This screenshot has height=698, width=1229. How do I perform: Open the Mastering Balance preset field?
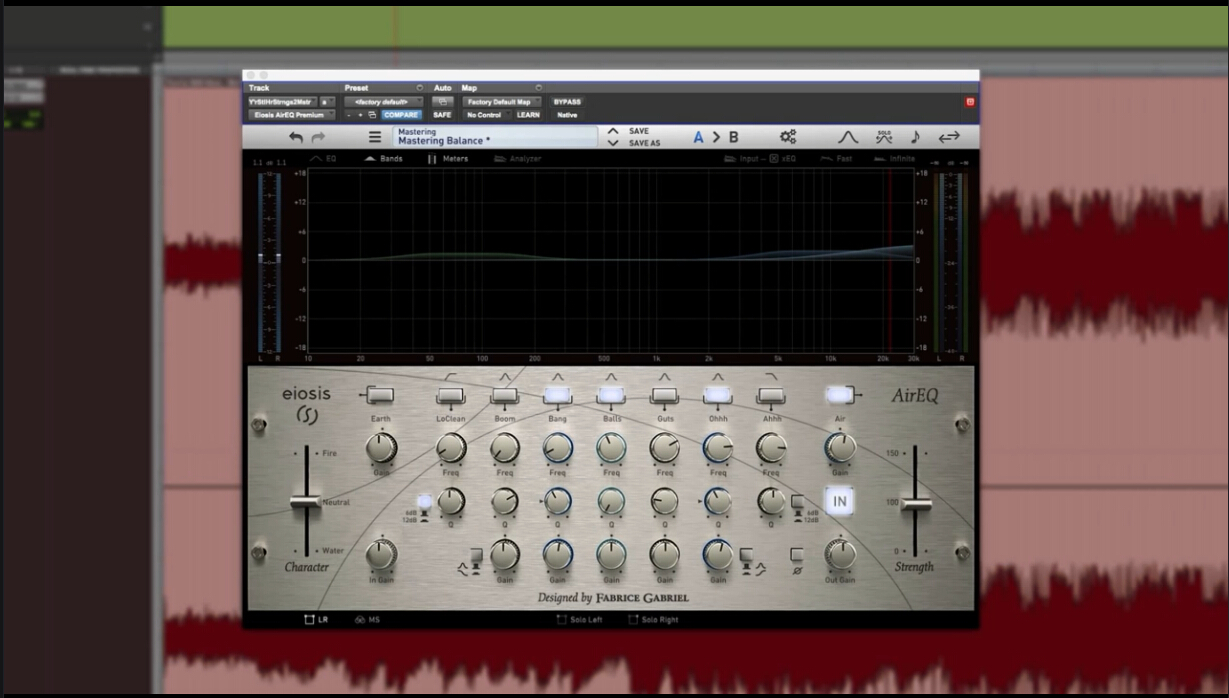click(494, 137)
